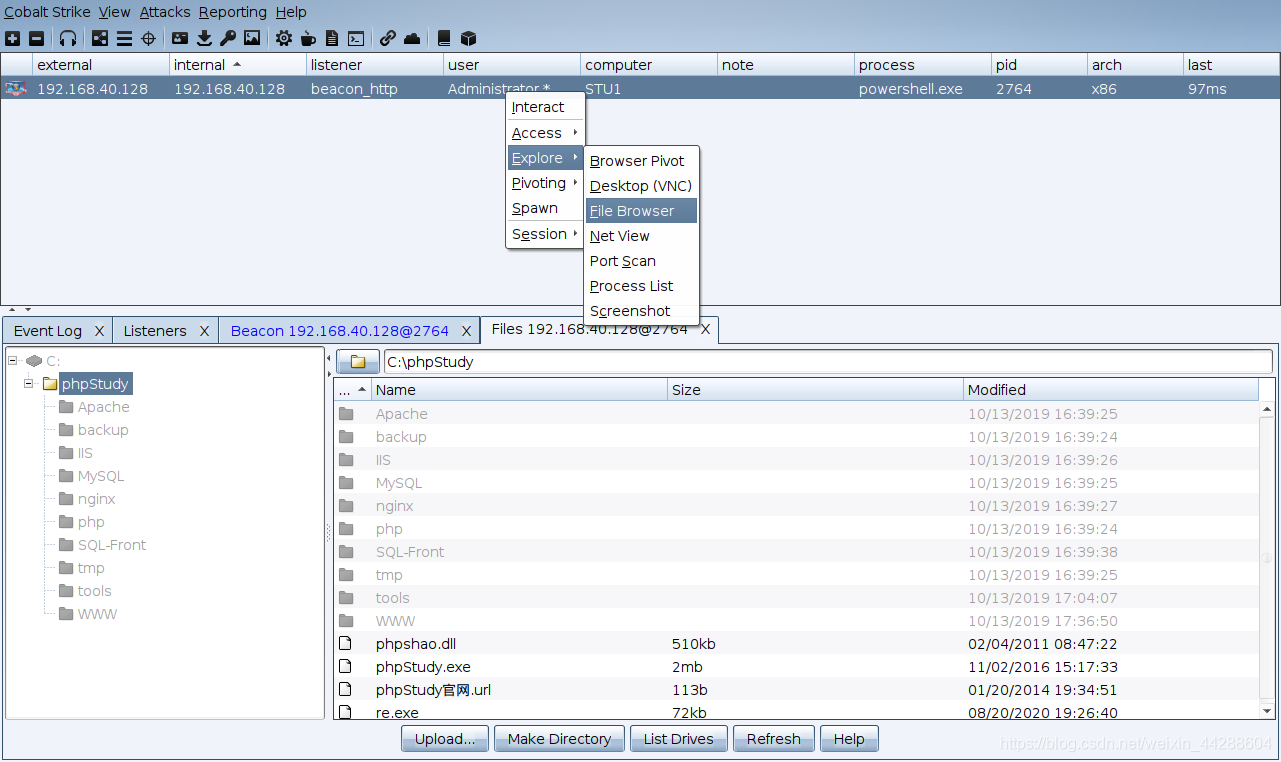This screenshot has width=1281, height=762.
Task: Click the Make Directory button
Action: [x=559, y=739]
